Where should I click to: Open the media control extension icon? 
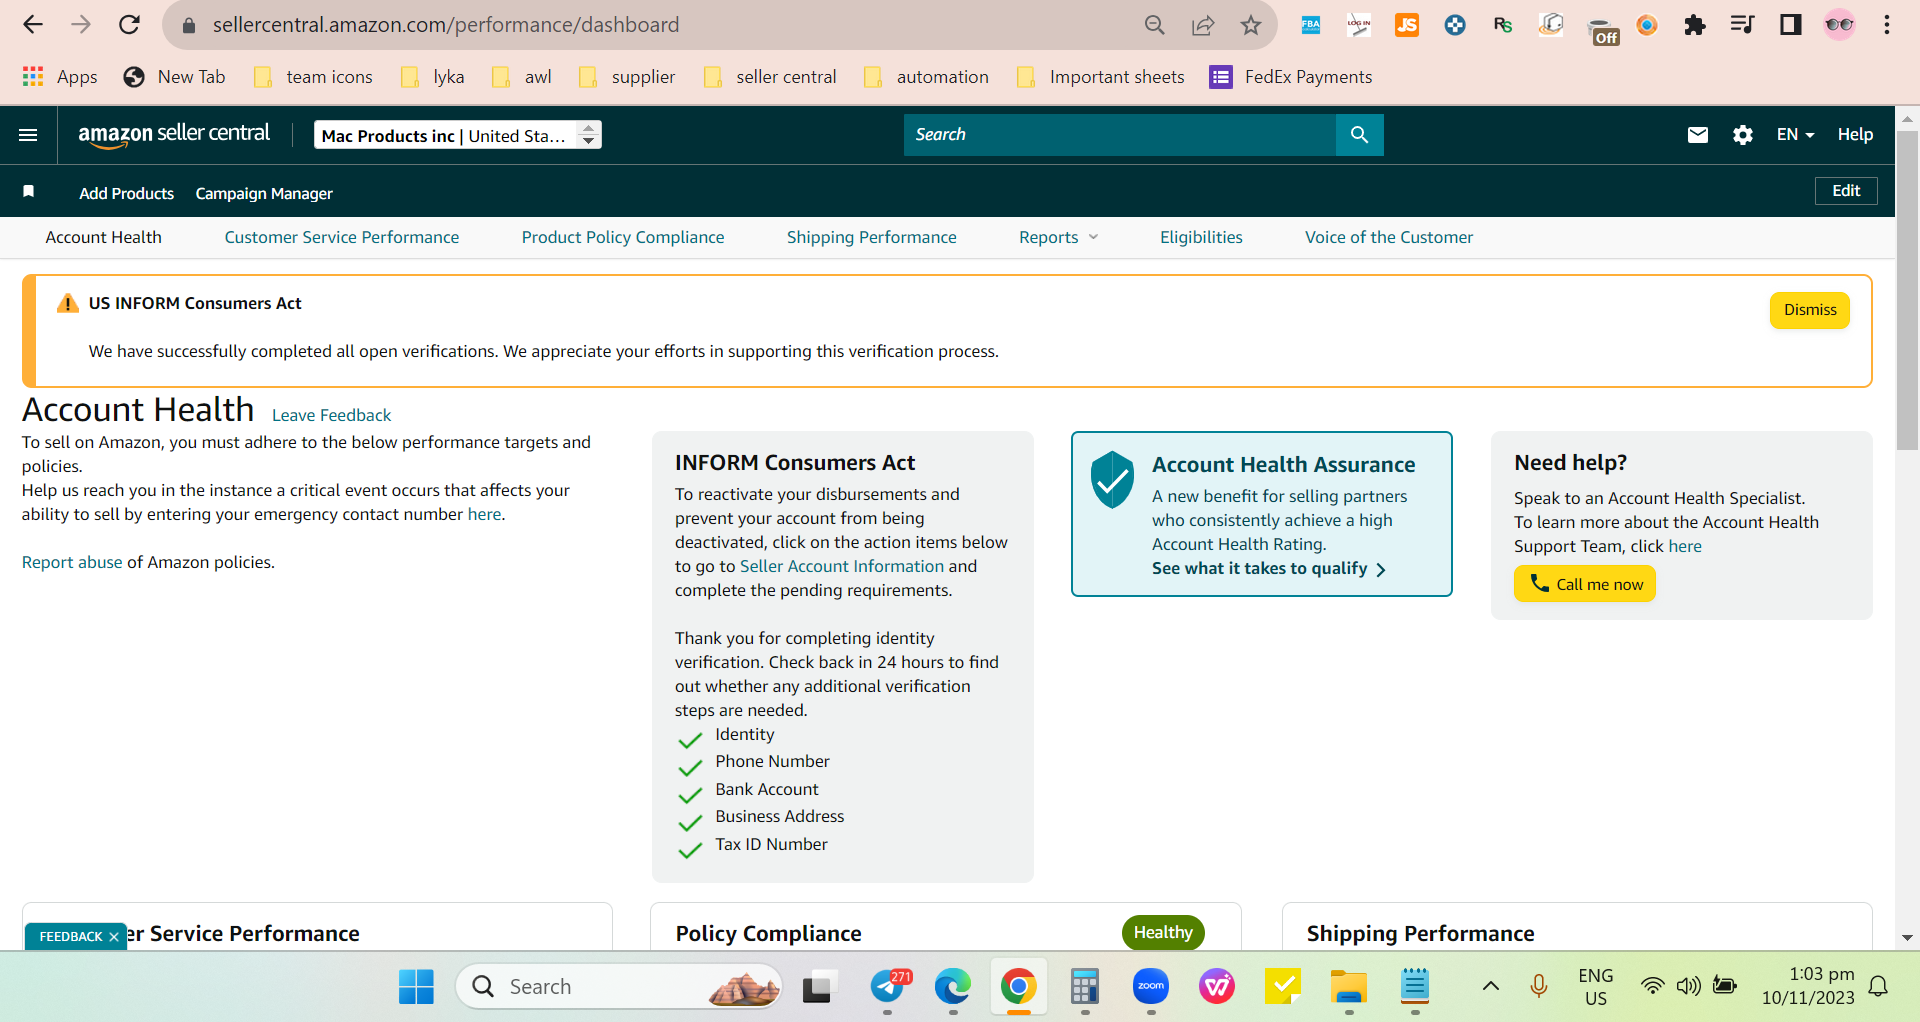pos(1743,25)
